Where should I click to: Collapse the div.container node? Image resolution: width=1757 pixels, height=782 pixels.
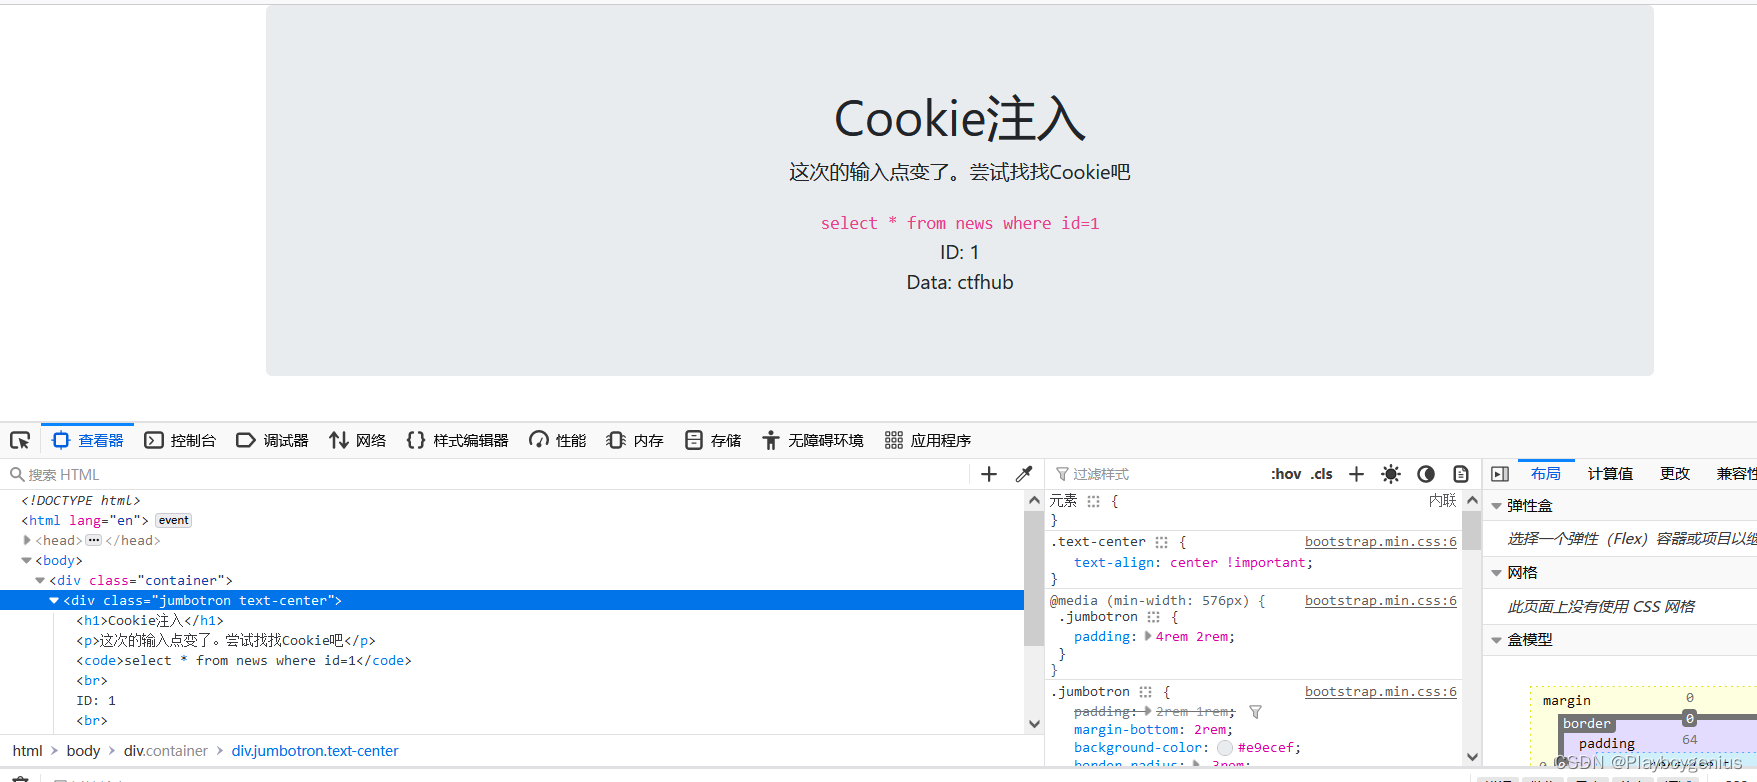40,580
